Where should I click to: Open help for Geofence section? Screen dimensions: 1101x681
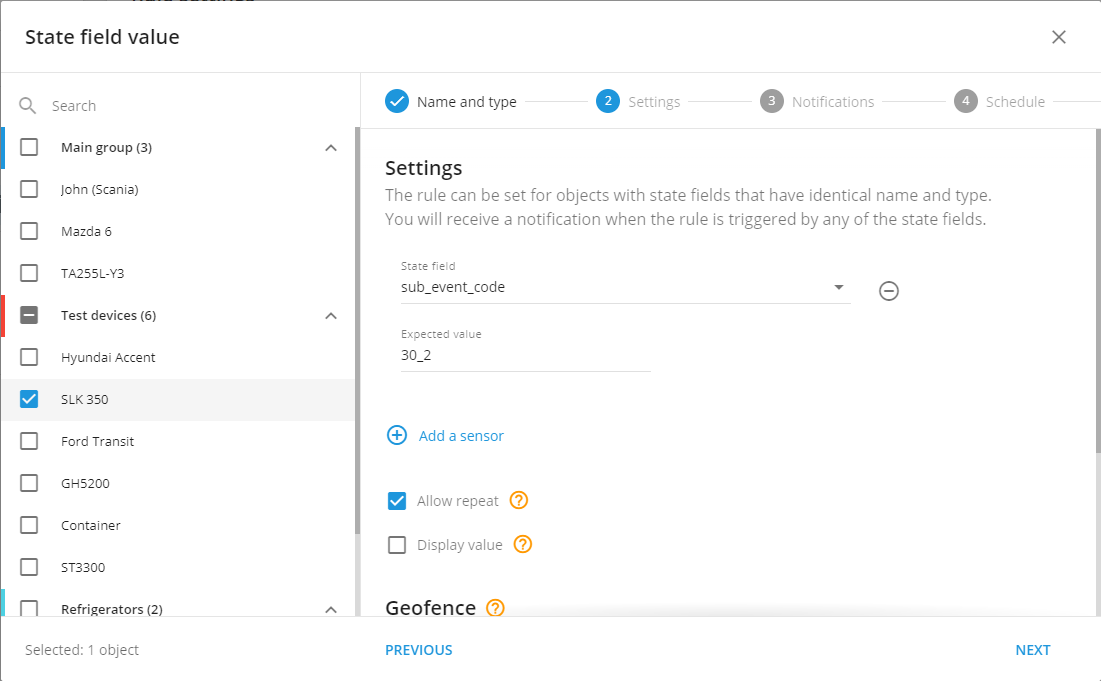click(495, 607)
